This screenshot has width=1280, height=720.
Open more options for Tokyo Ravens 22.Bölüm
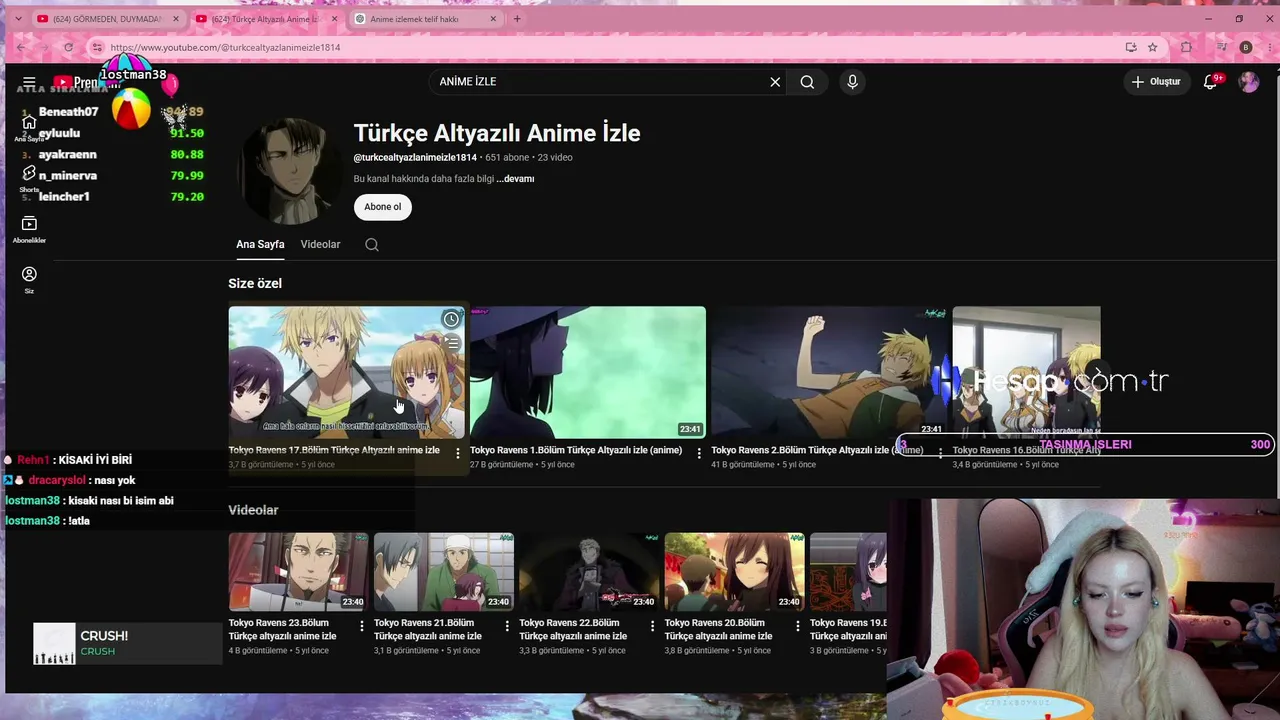click(653, 626)
